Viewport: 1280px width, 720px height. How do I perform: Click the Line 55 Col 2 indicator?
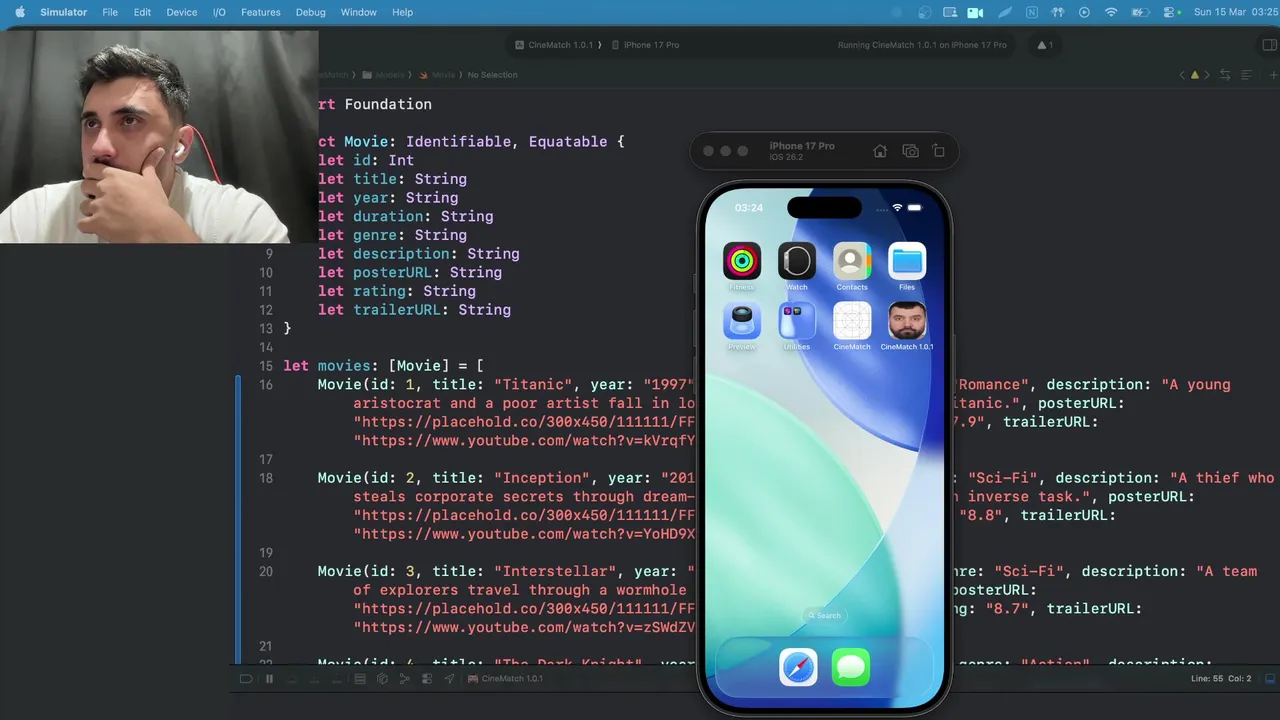pos(1221,679)
